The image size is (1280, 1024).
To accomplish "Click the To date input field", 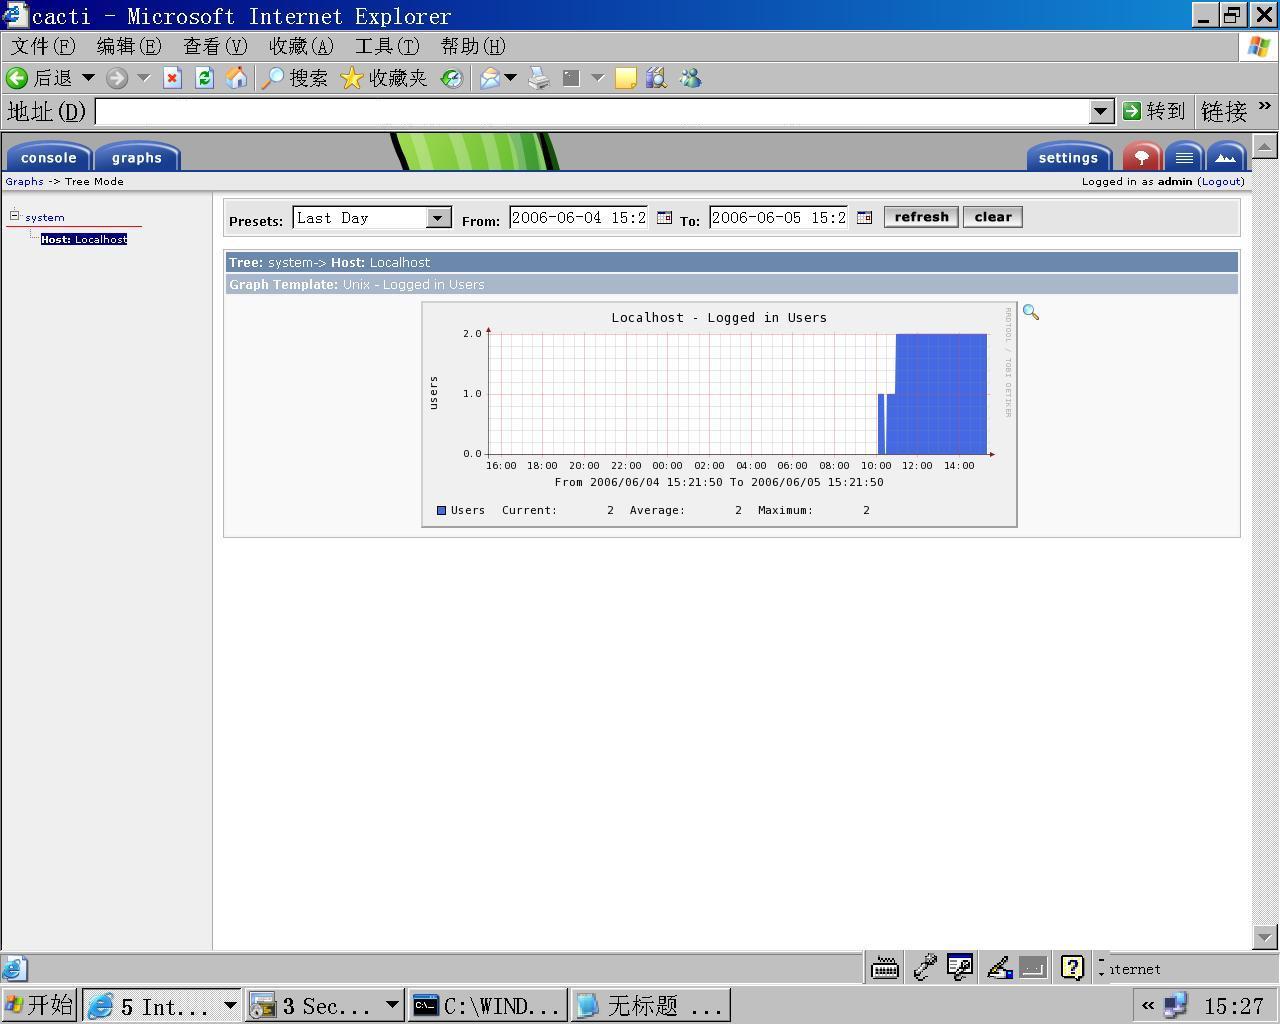I will click(x=779, y=217).
